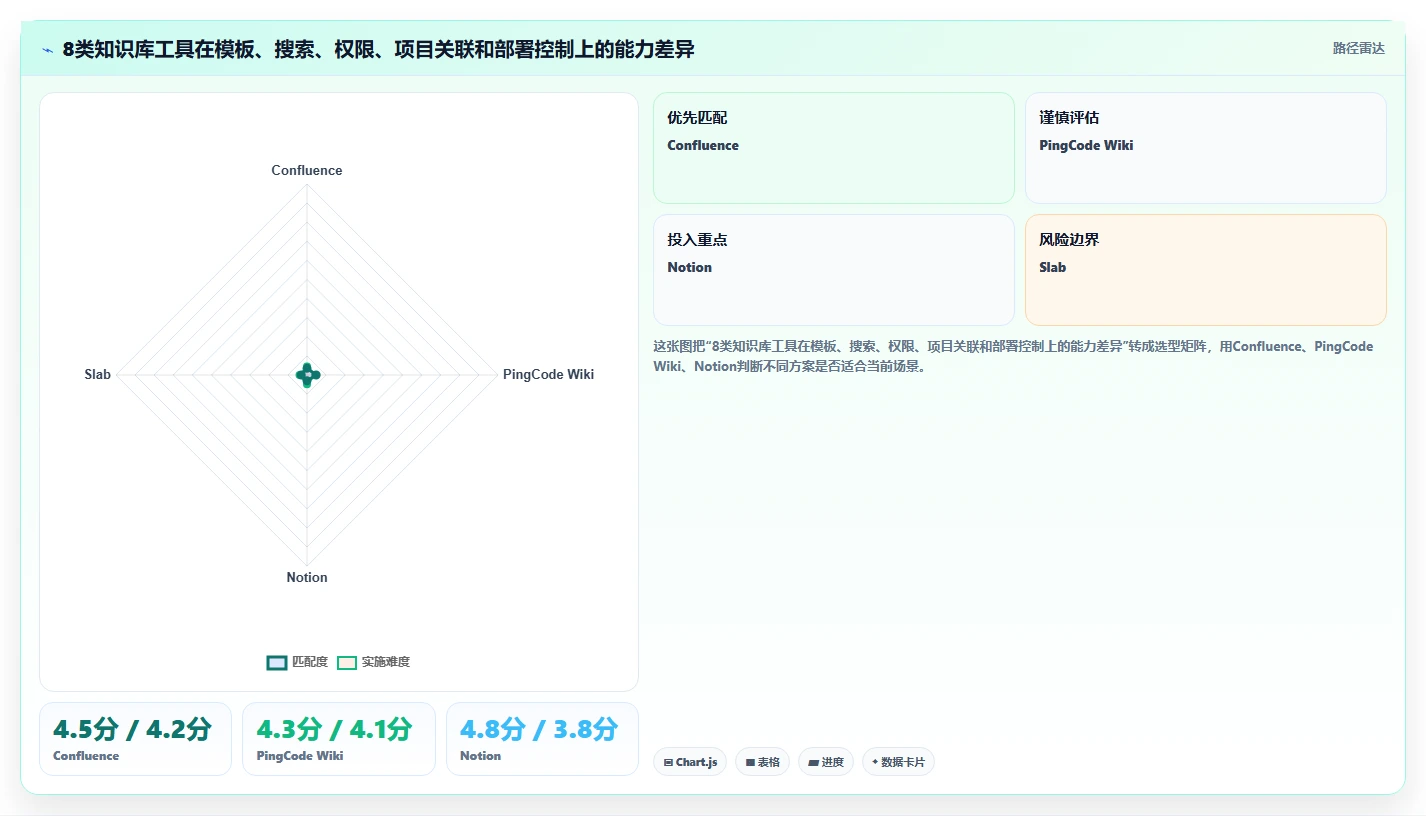Screen dimensions: 1426x816
Task: Click the description paragraph starting 这张图把
Action: tap(1013, 356)
